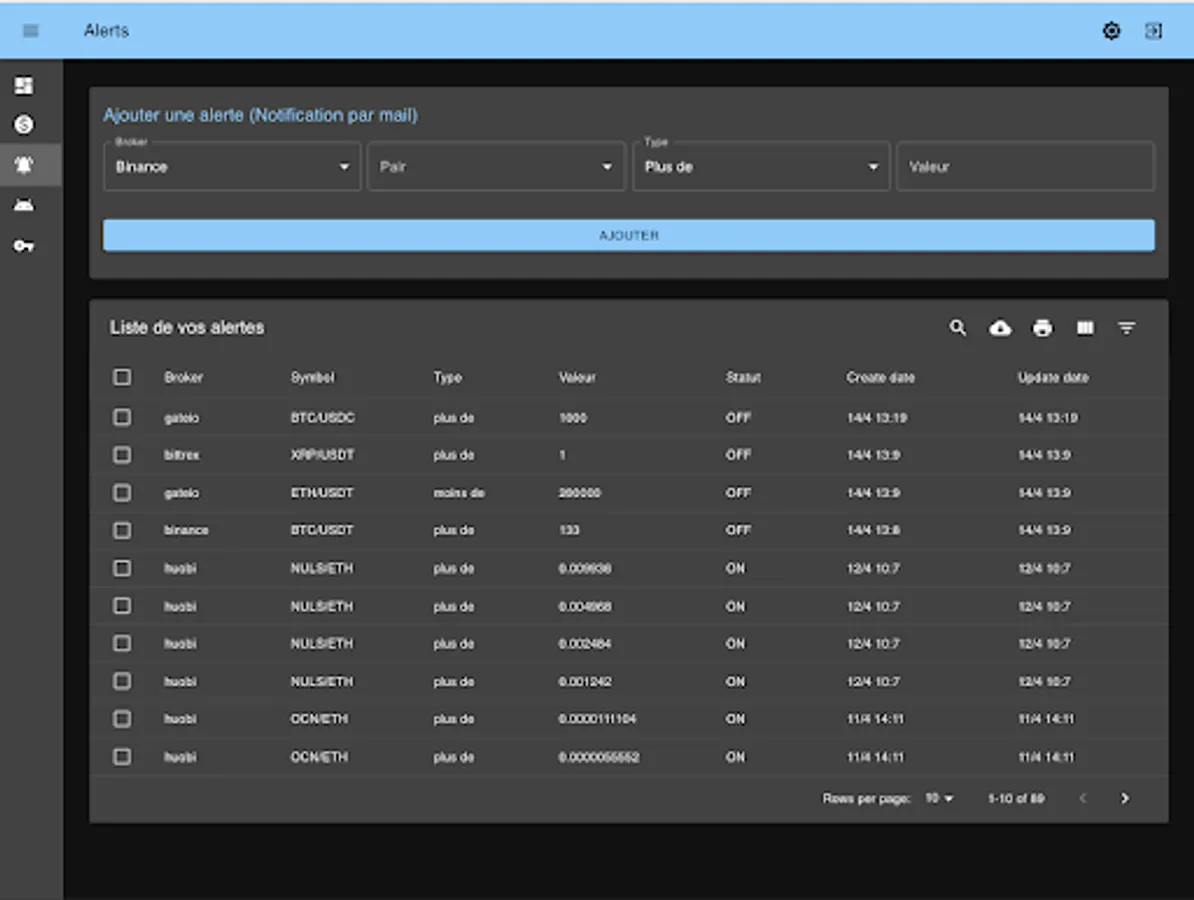Check the gateio BTC/USDC row checkbox
Viewport: 1194px width, 900px height.
(x=122, y=417)
